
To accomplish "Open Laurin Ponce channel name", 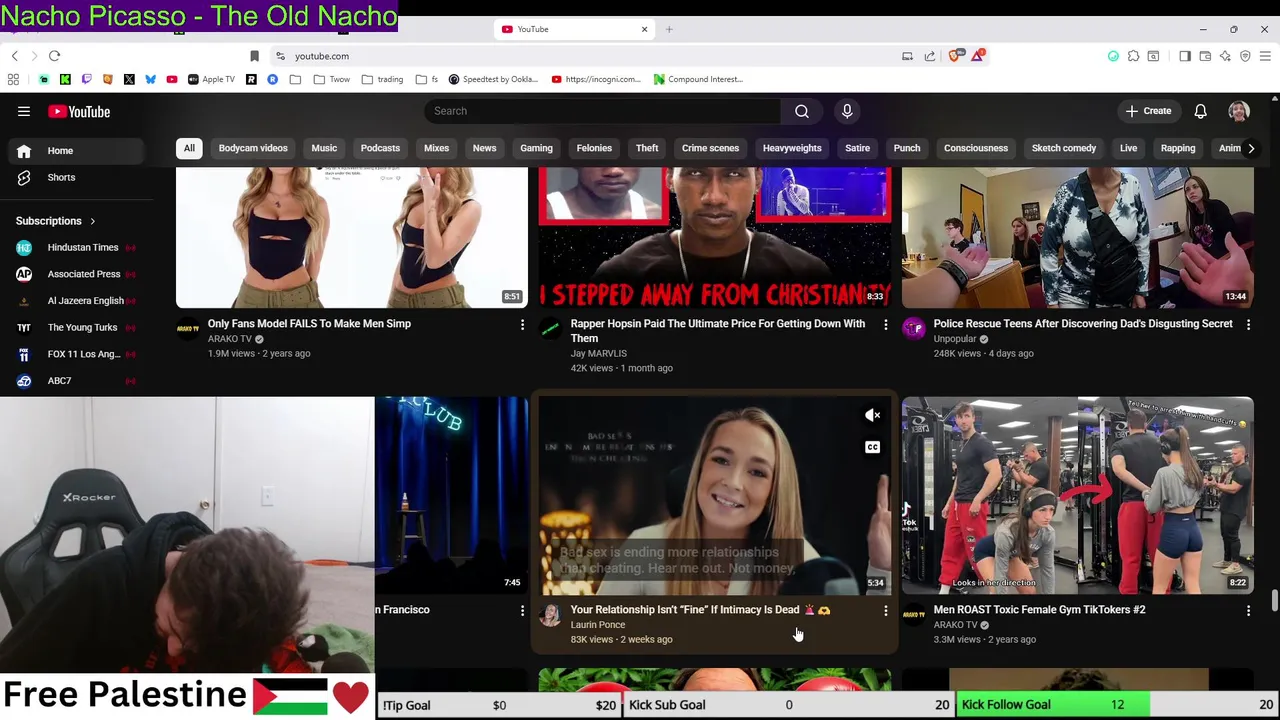I will pos(597,625).
